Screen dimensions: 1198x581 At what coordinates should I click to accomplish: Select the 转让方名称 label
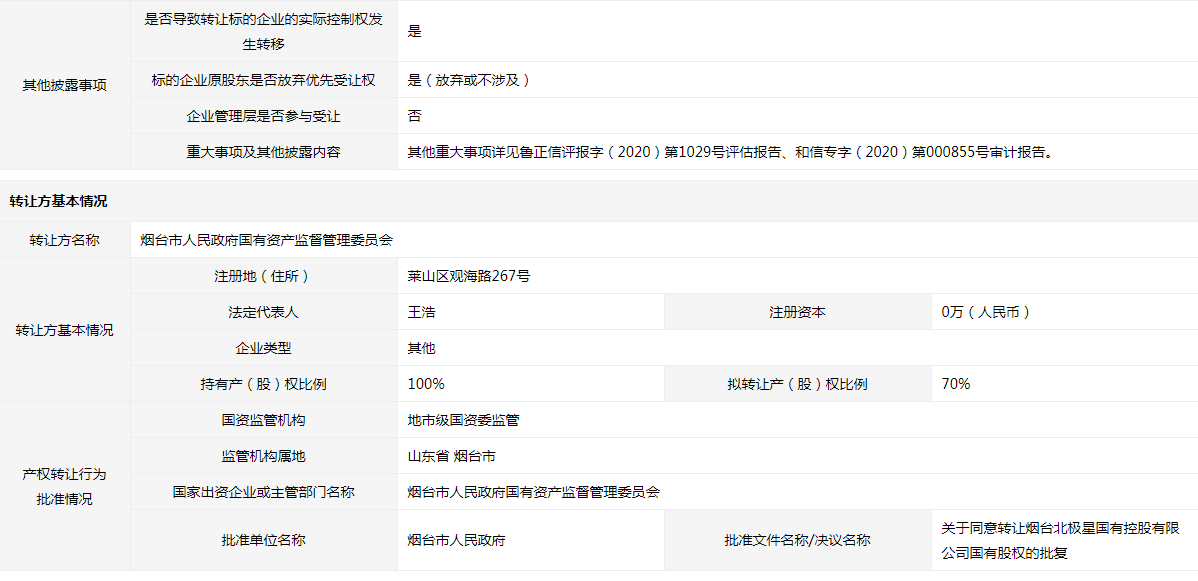pos(65,239)
